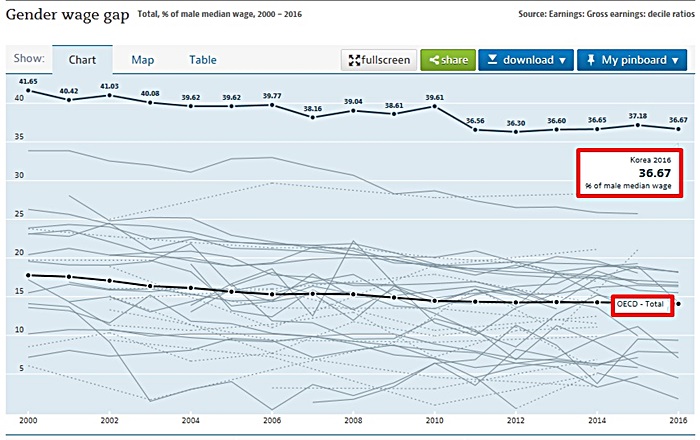Click the pinboard pin icon

click(590, 60)
